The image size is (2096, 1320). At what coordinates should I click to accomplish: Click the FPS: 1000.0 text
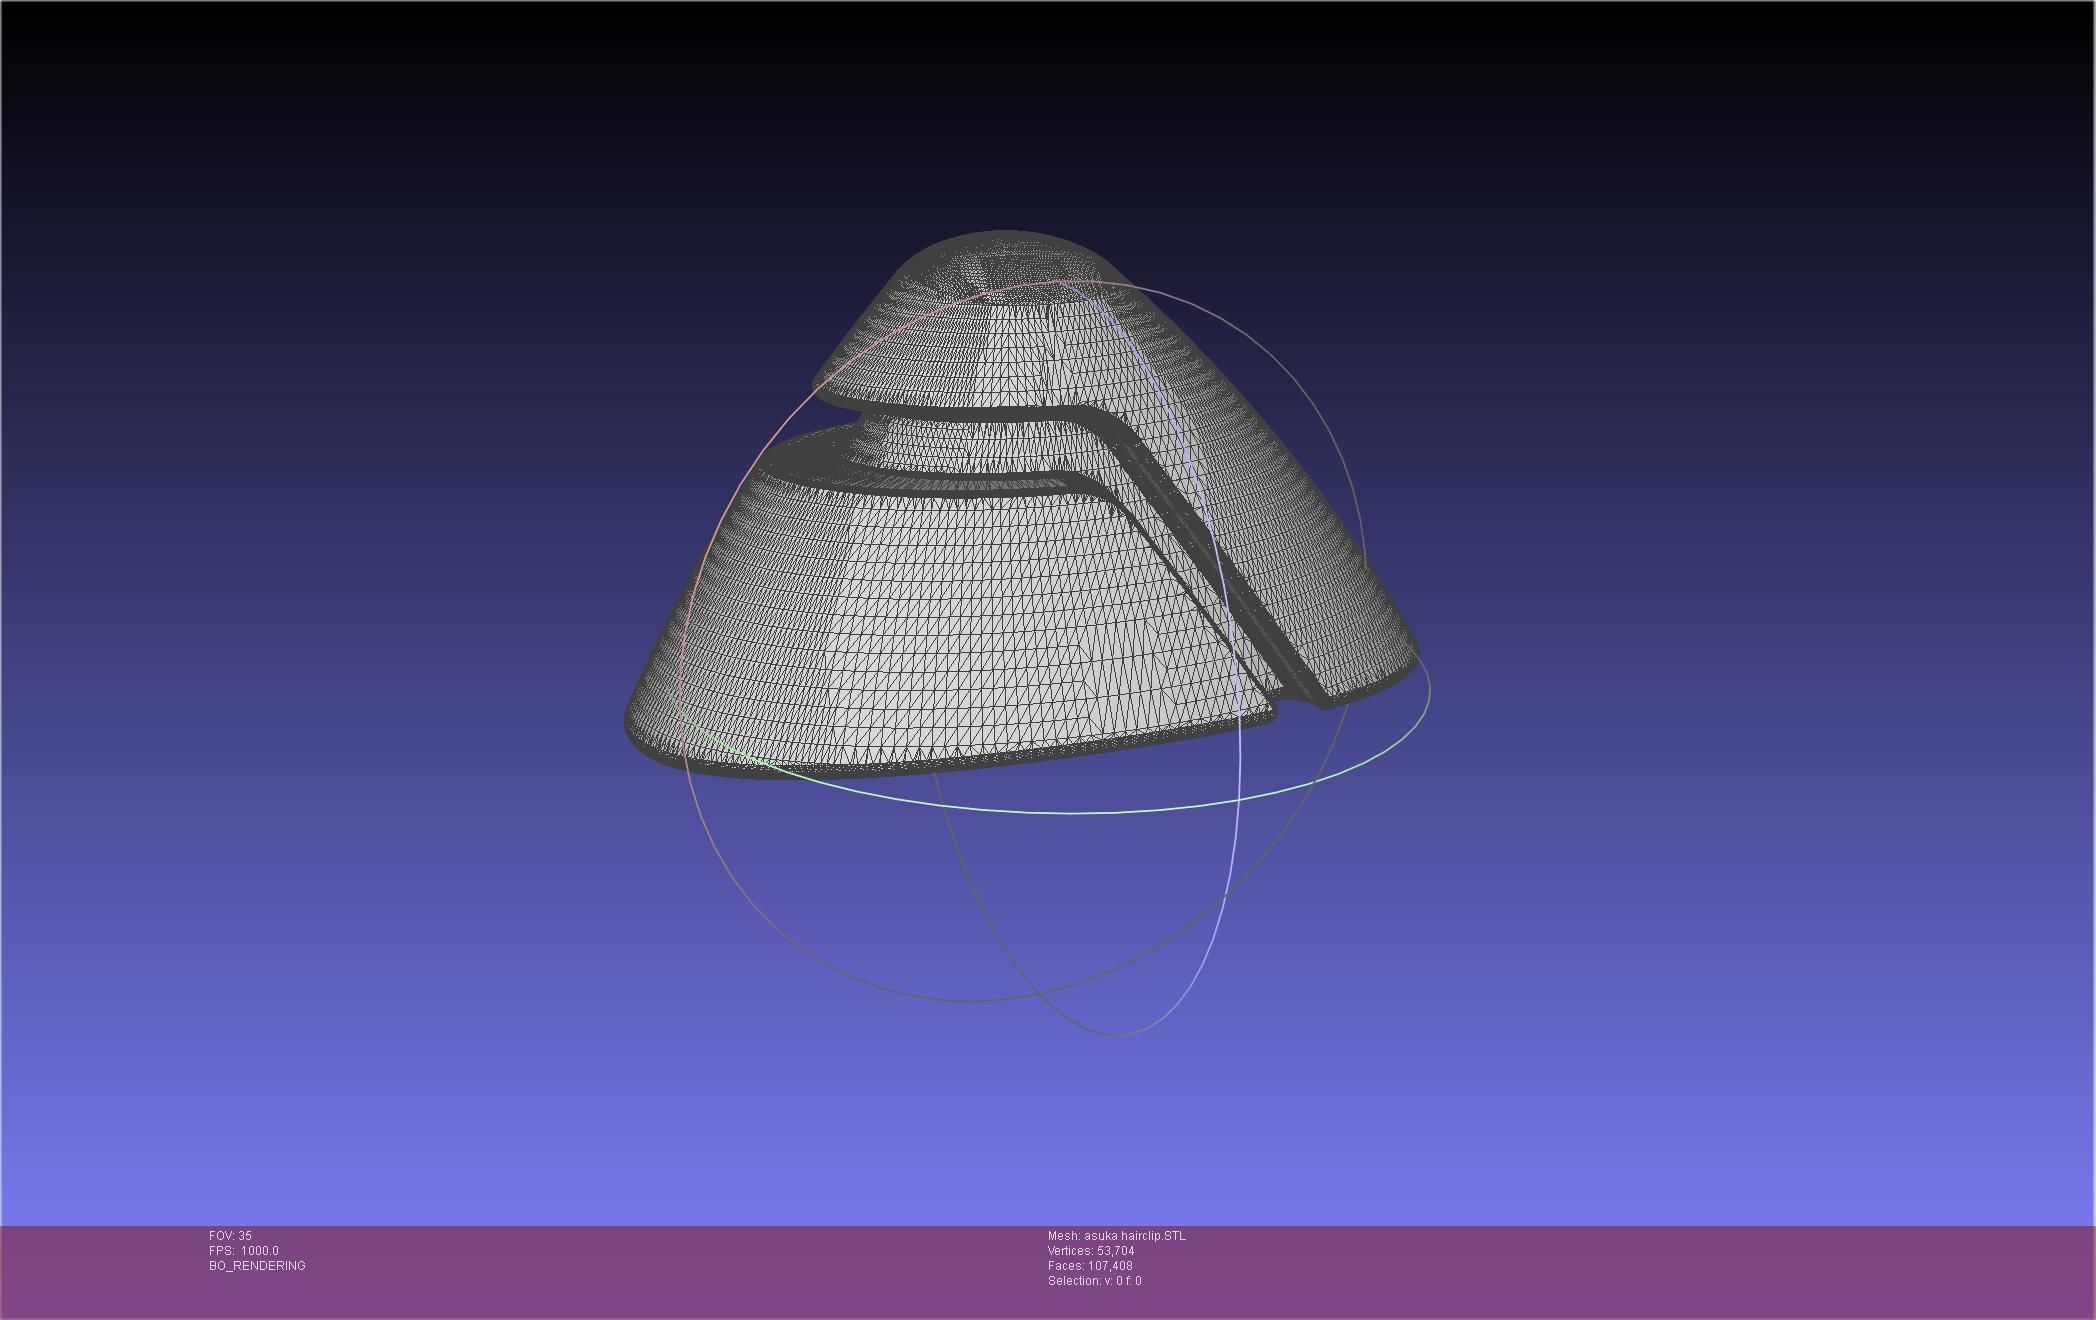click(243, 1251)
